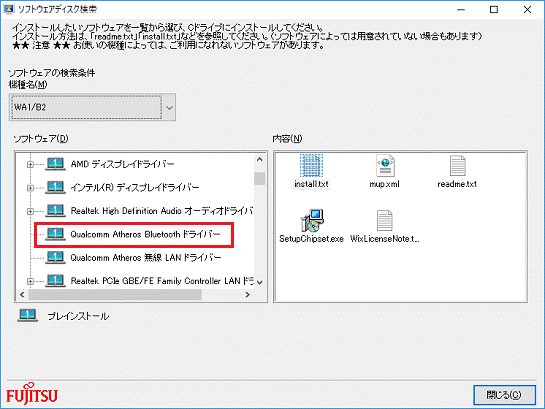Close the window with the title bar X

point(527,9)
